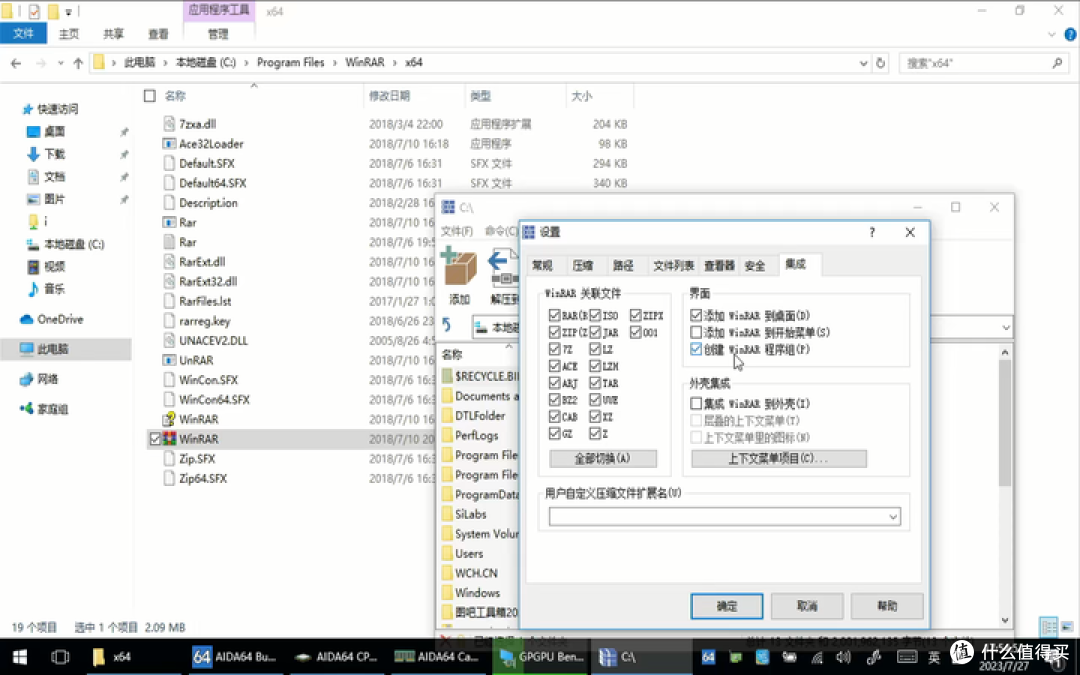Image resolution: width=1080 pixels, height=675 pixels.
Task: Switch to large icons view in Explorer status bar
Action: tap(1067, 627)
